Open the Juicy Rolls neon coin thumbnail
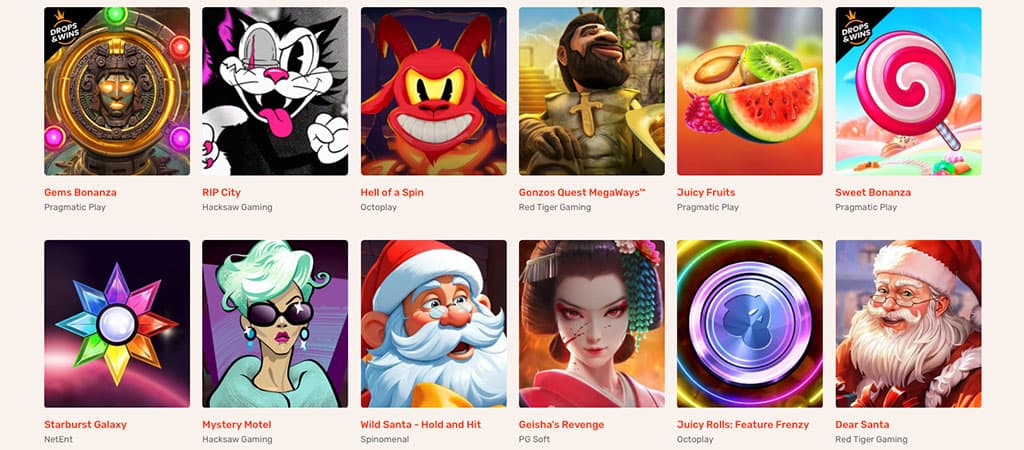Screen dimensions: 1024x450 [x=750, y=324]
